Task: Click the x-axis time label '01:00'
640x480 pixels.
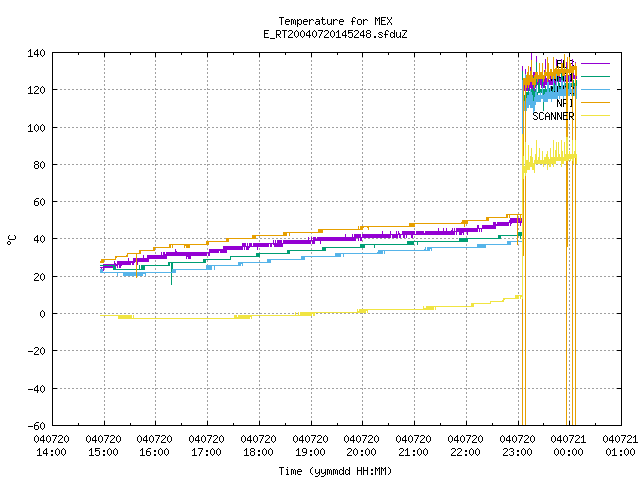Action: coord(620,452)
